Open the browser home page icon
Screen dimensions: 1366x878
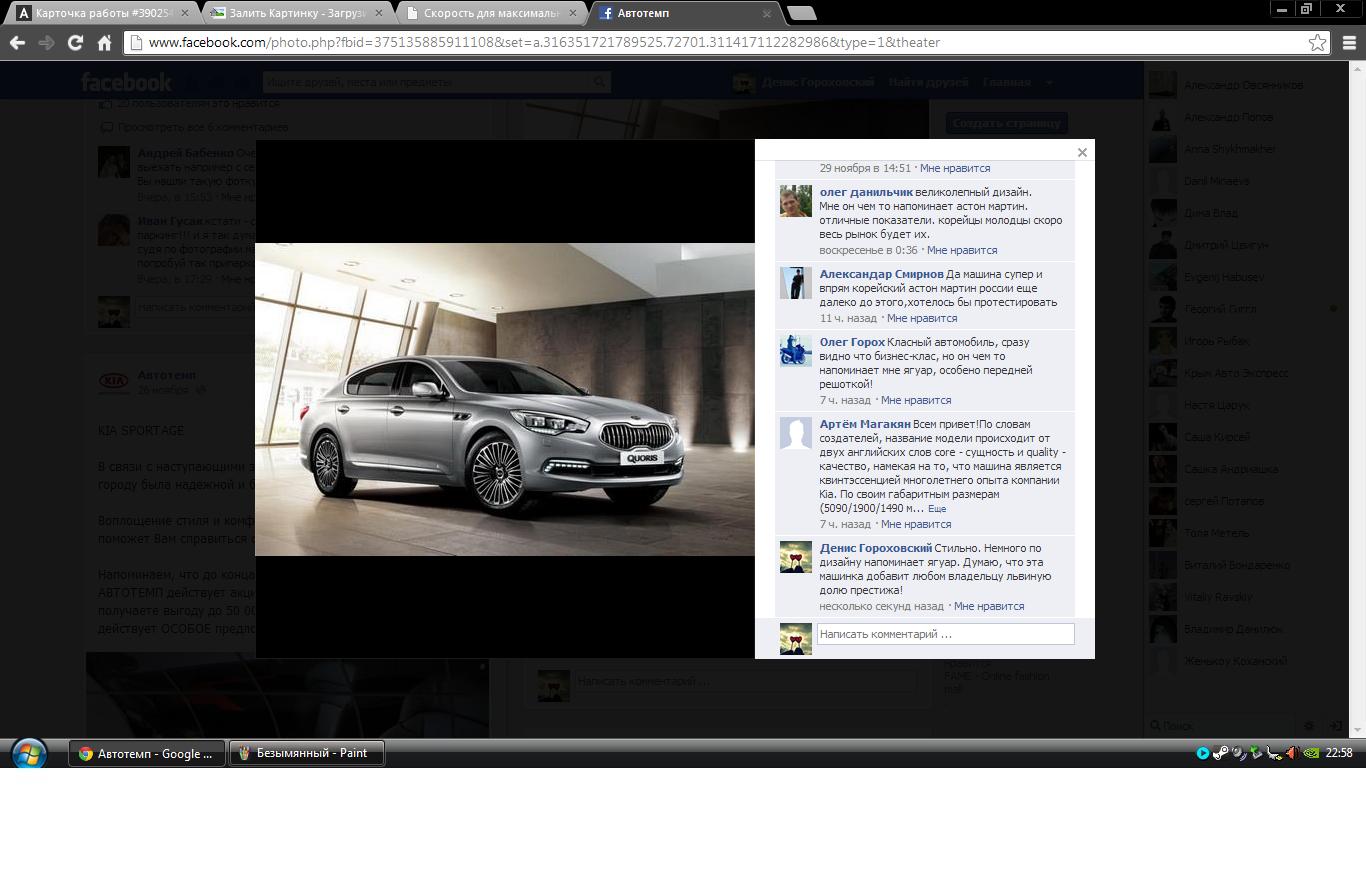point(104,42)
